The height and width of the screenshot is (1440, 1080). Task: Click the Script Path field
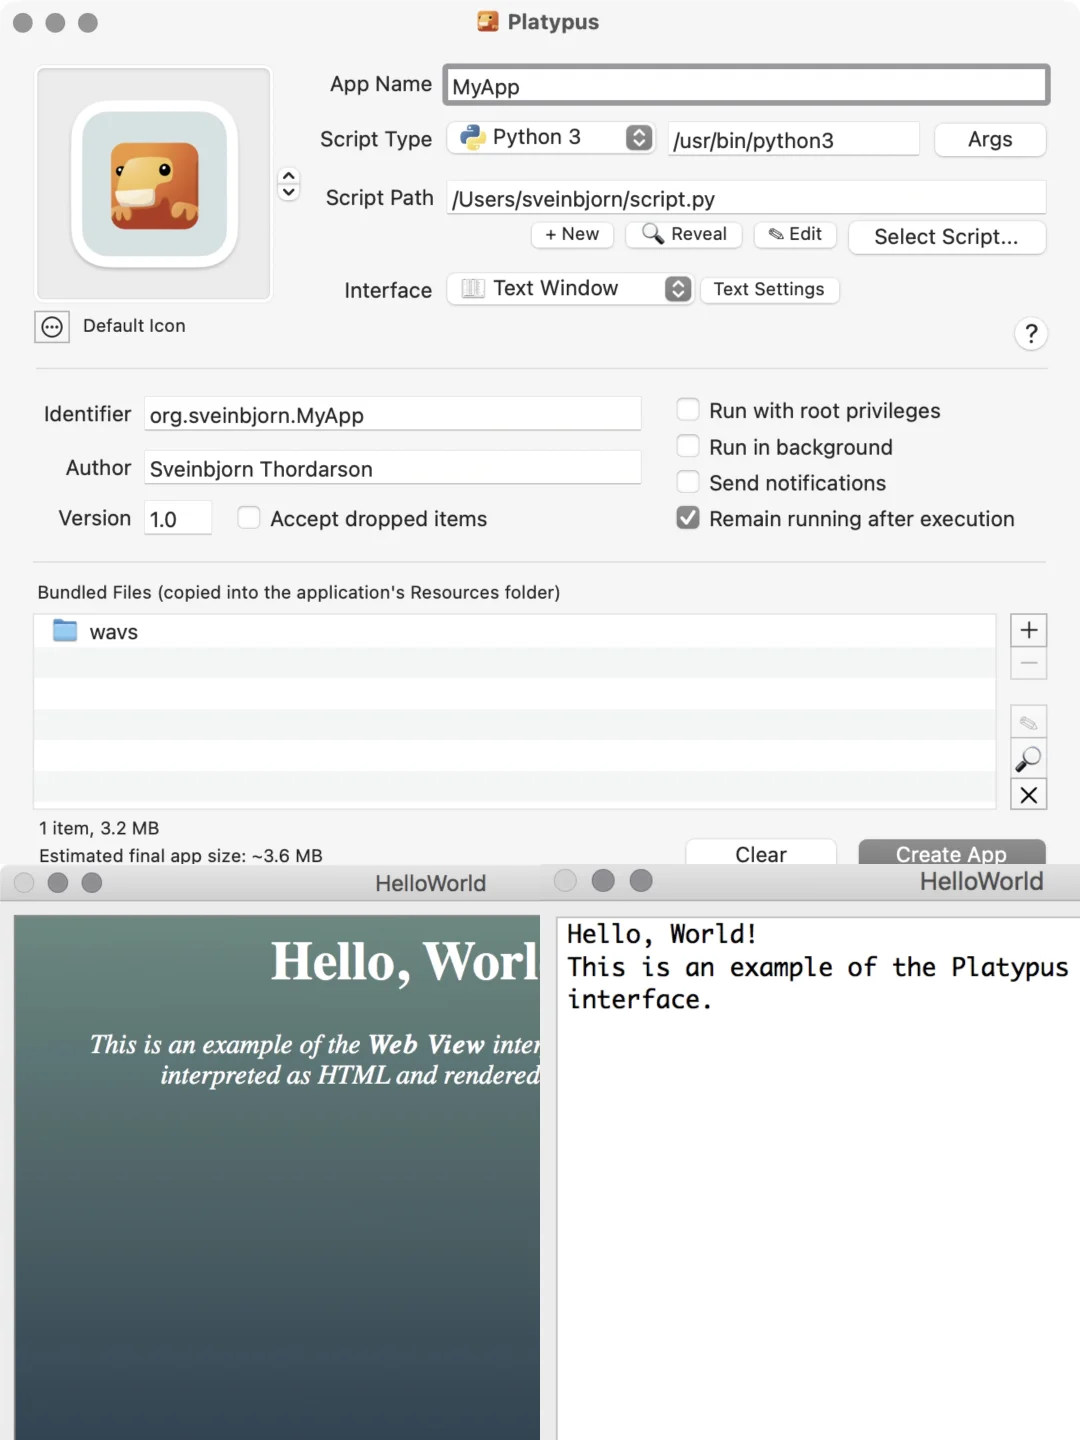tap(746, 198)
